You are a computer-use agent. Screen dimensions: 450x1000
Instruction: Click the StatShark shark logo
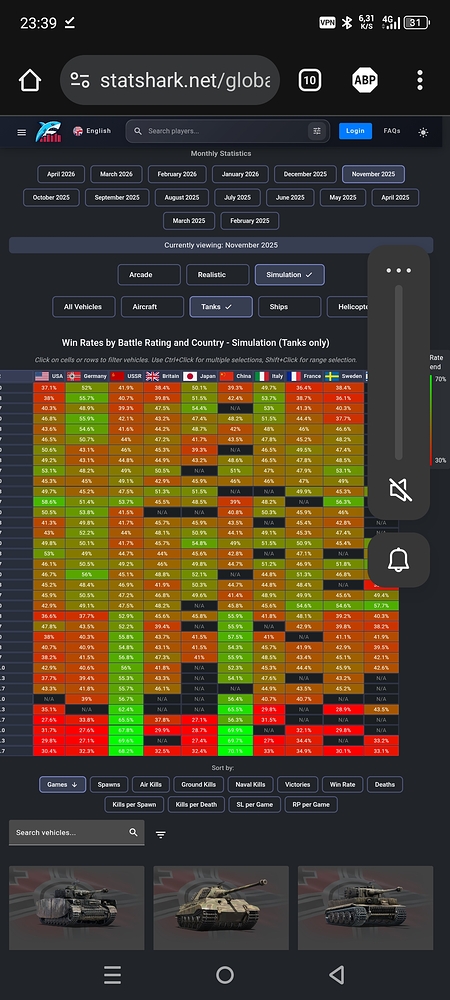[48, 131]
